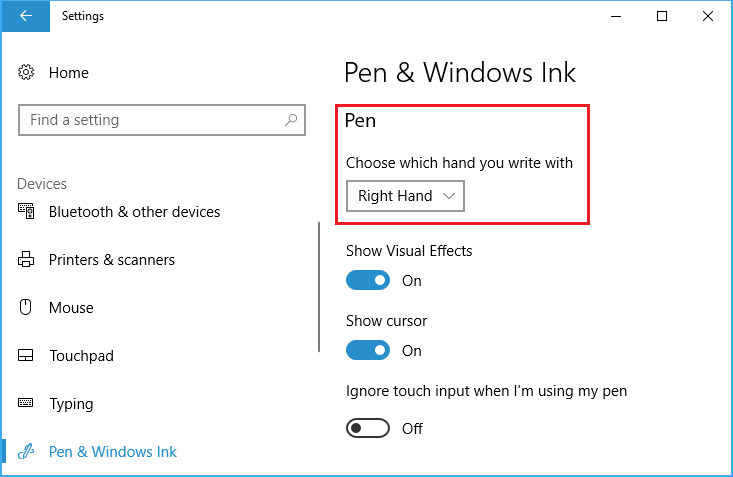Viewport: 733px width, 477px height.
Task: Click the Pen & Windows Ink pen icon
Action: [26, 452]
